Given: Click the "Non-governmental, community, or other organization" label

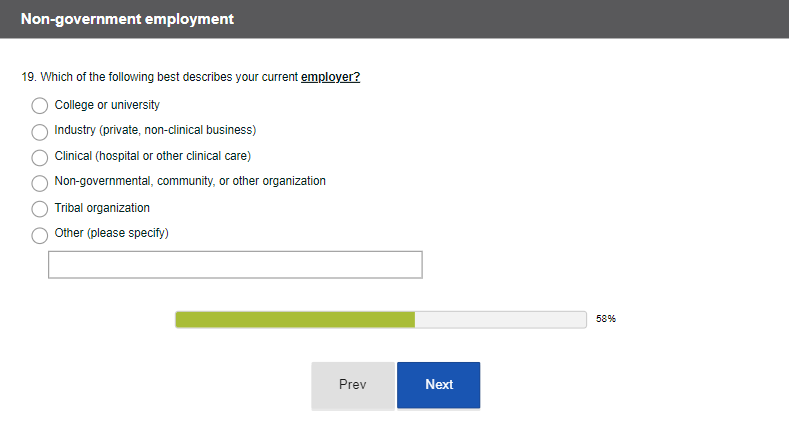Looking at the screenshot, I should pyautogui.click(x=190, y=181).
